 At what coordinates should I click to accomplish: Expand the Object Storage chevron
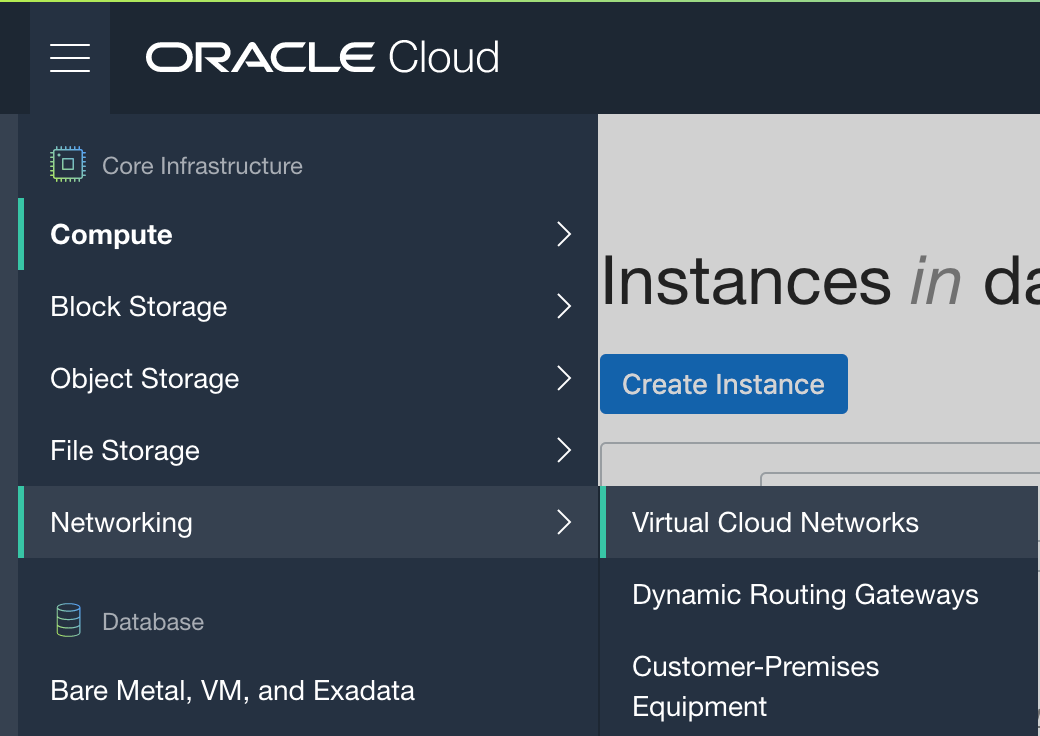point(564,379)
